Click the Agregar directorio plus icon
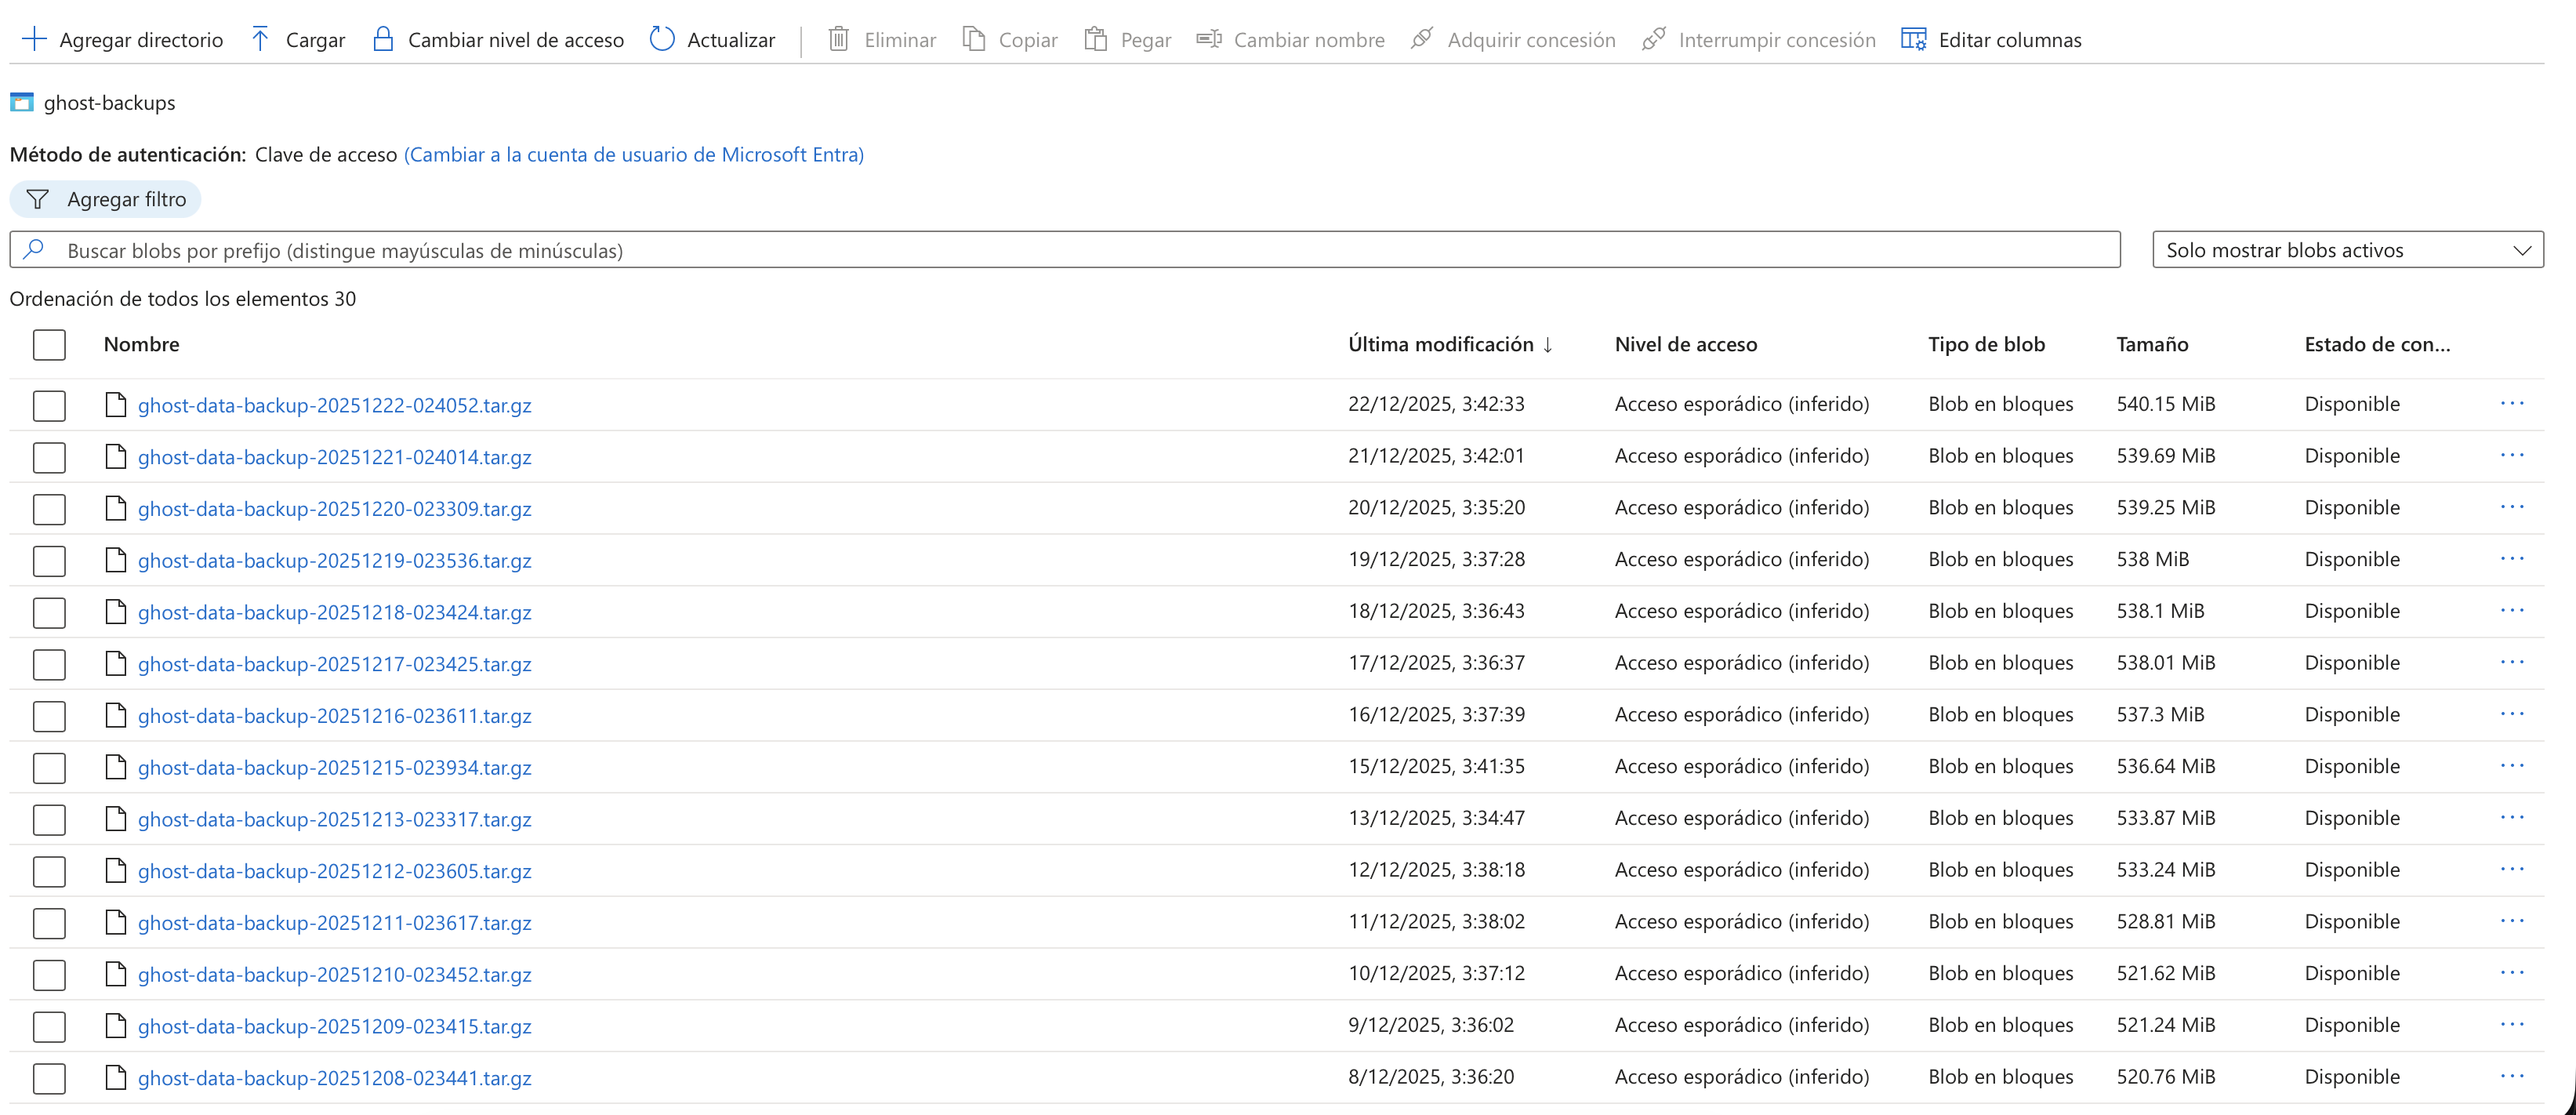Screen dimensions: 2576x1115 (35, 39)
